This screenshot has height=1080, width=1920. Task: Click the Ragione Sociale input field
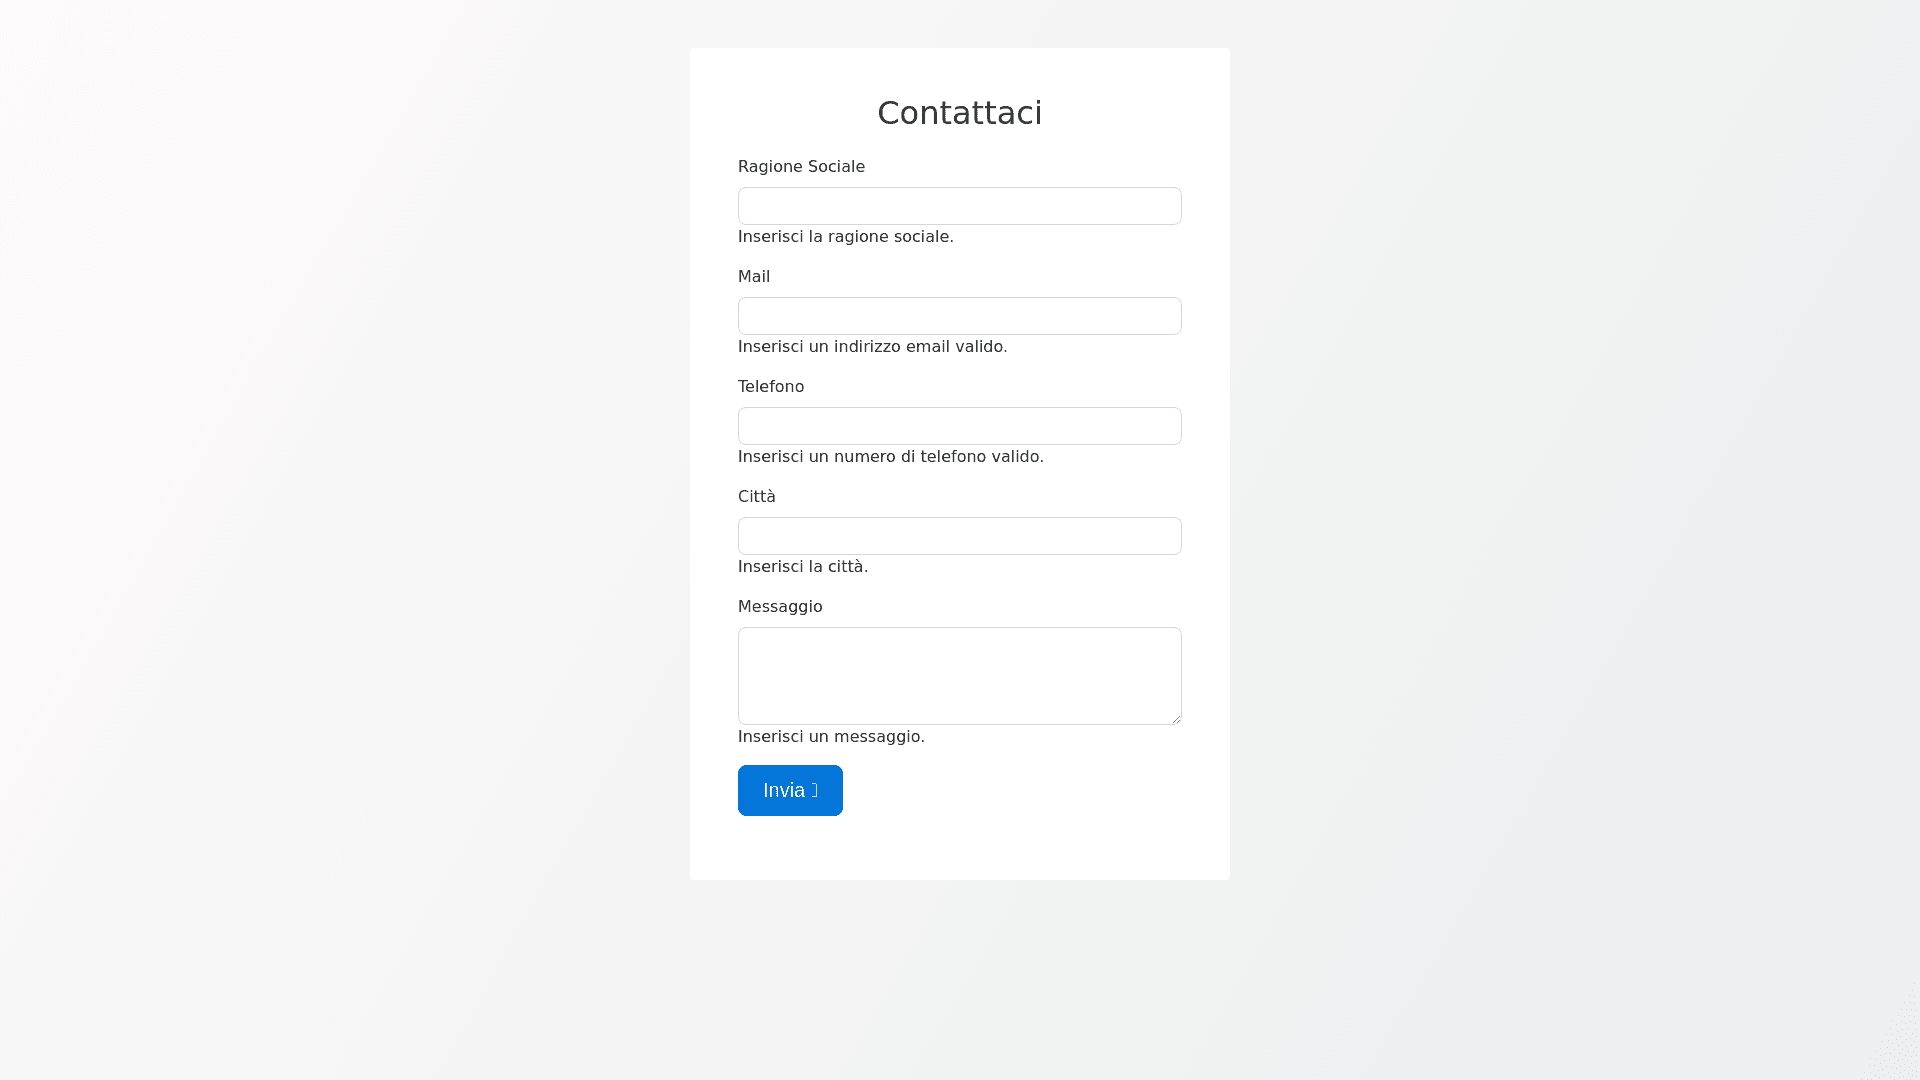[x=959, y=206]
